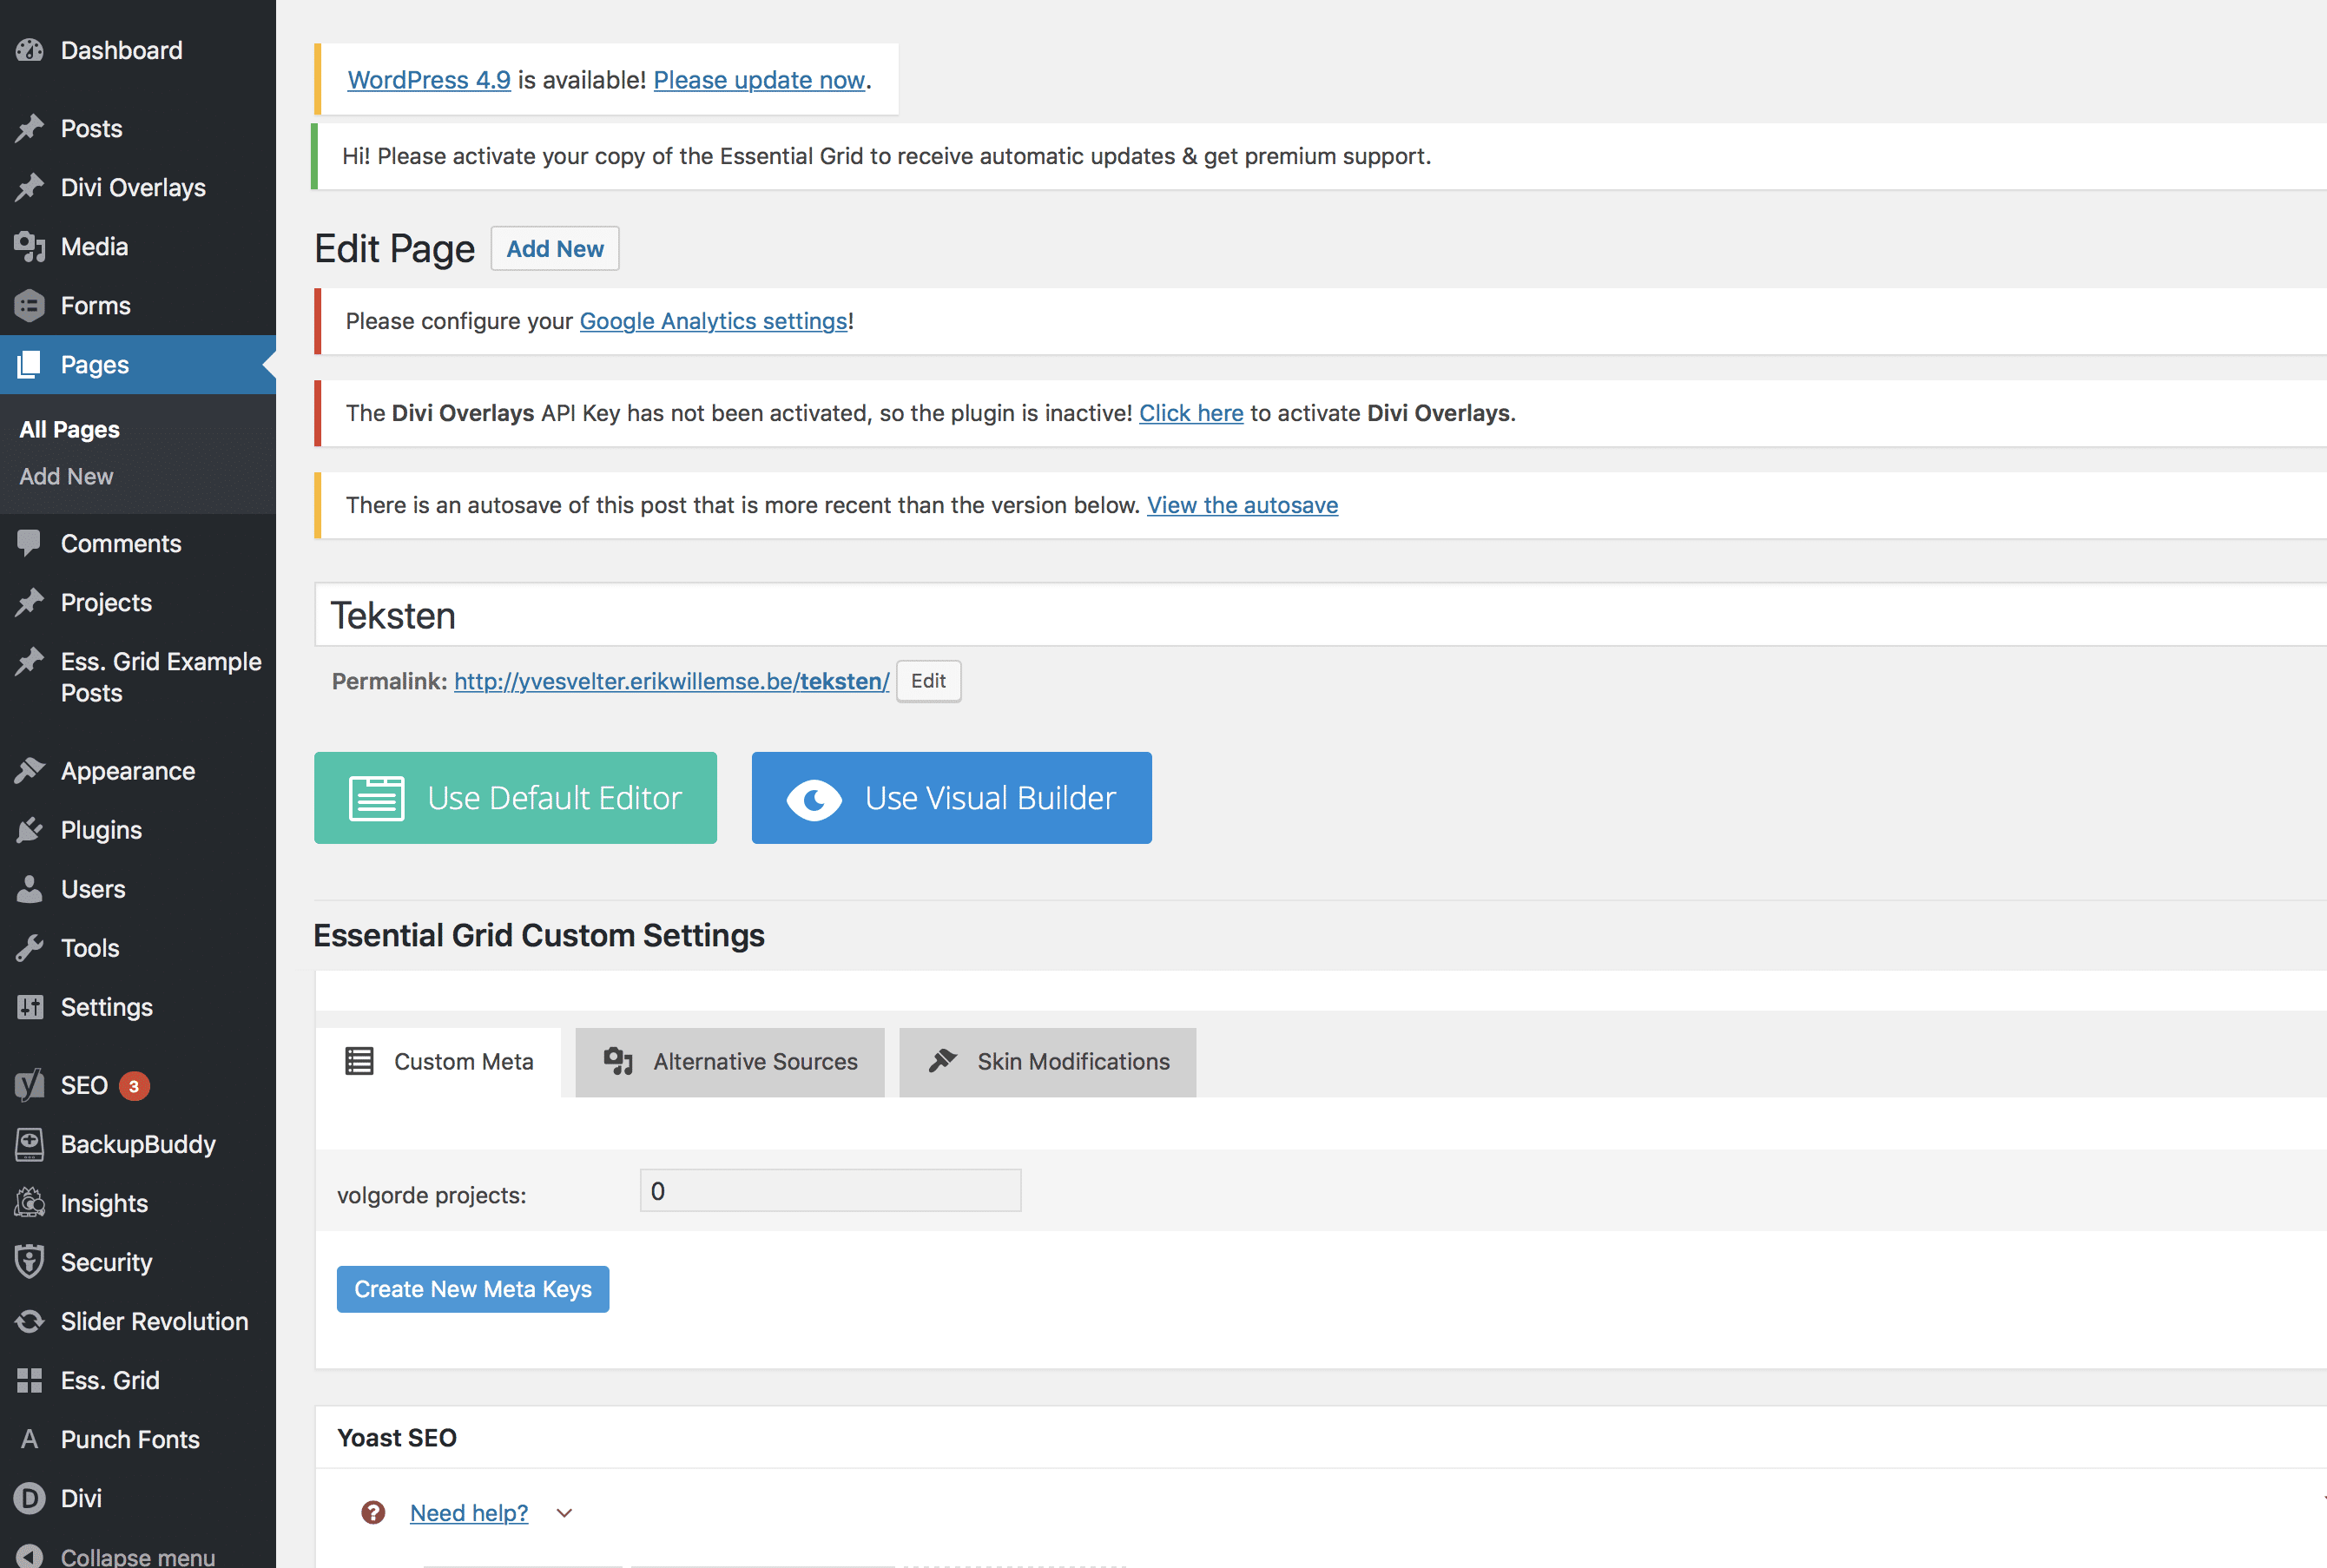
Task: Click the Posts pin icon
Action: (30, 128)
